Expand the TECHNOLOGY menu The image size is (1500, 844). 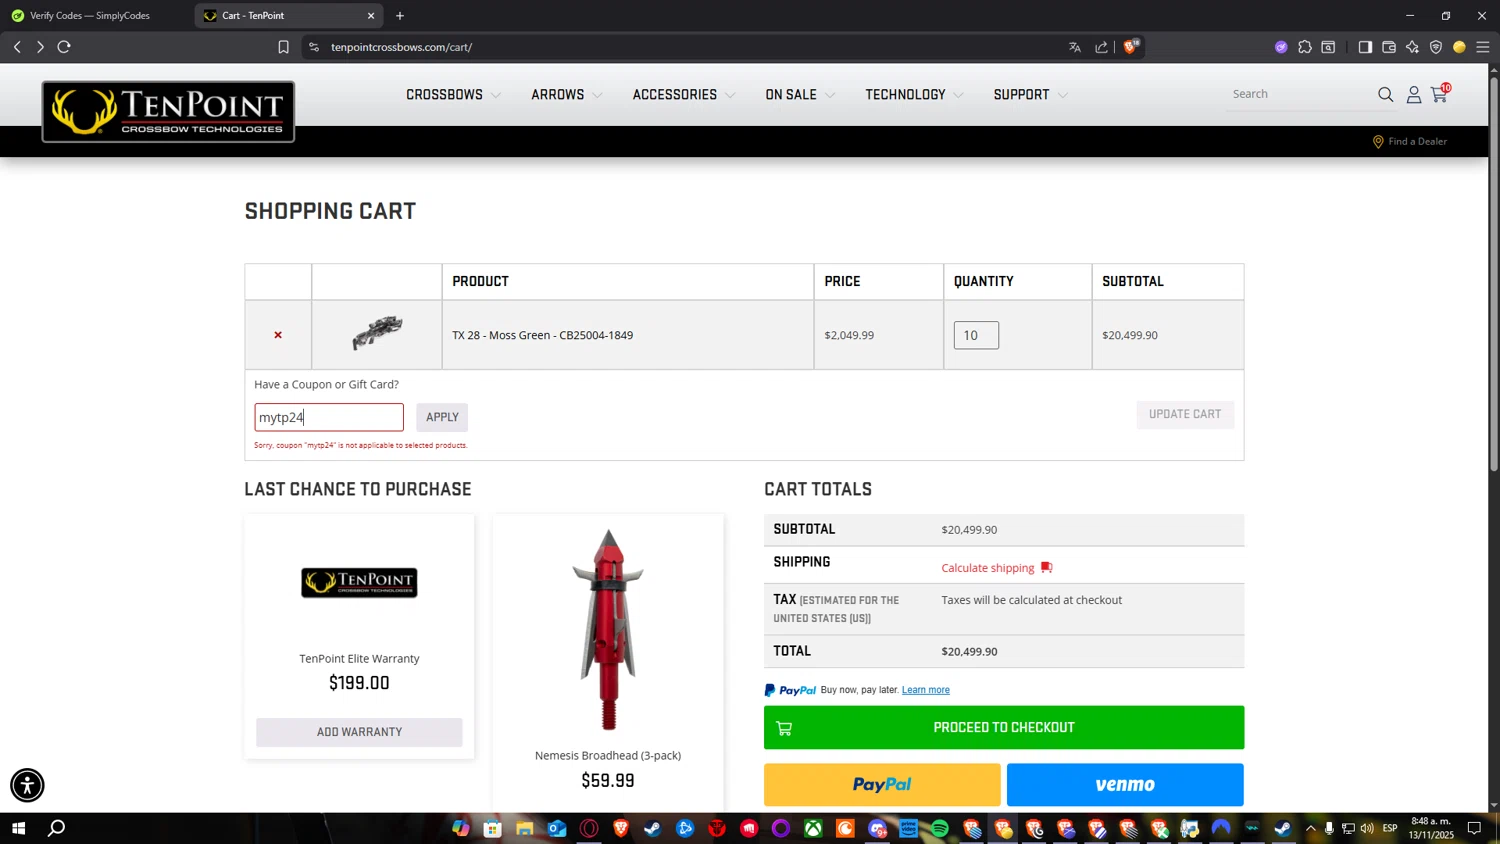[x=914, y=95]
